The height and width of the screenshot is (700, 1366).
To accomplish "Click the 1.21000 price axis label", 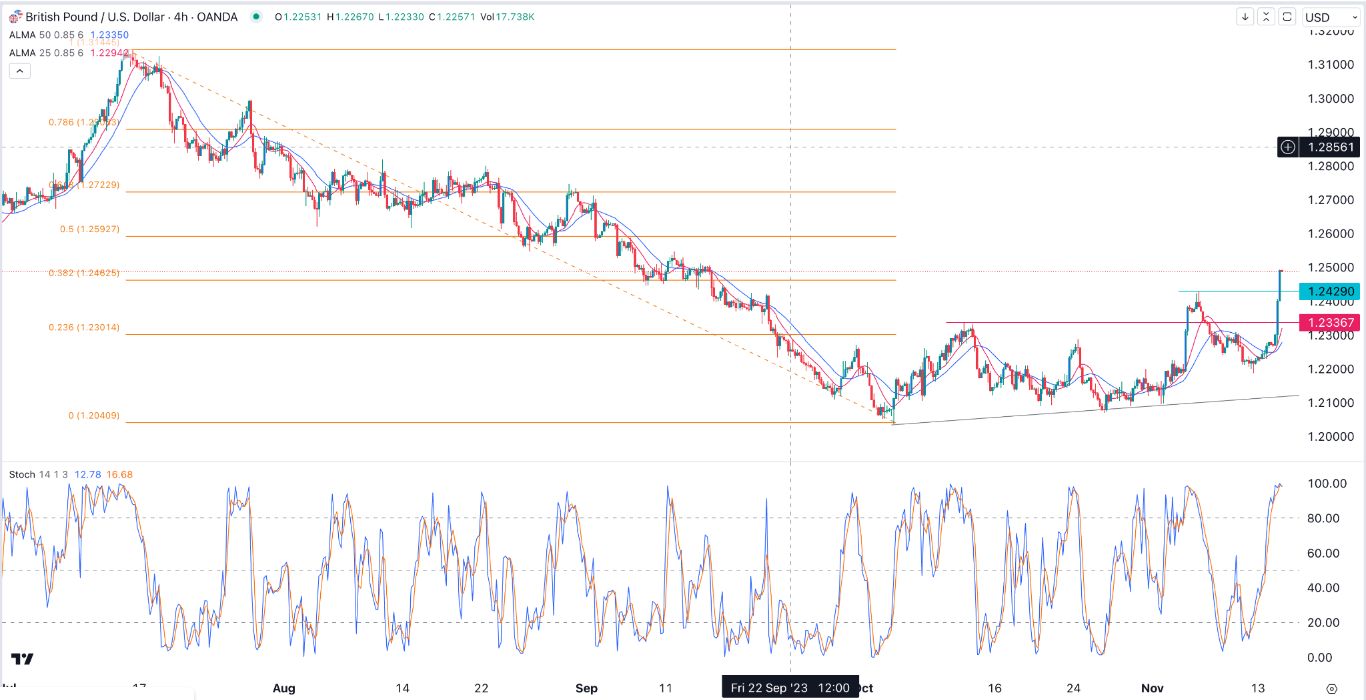I will [x=1329, y=403].
